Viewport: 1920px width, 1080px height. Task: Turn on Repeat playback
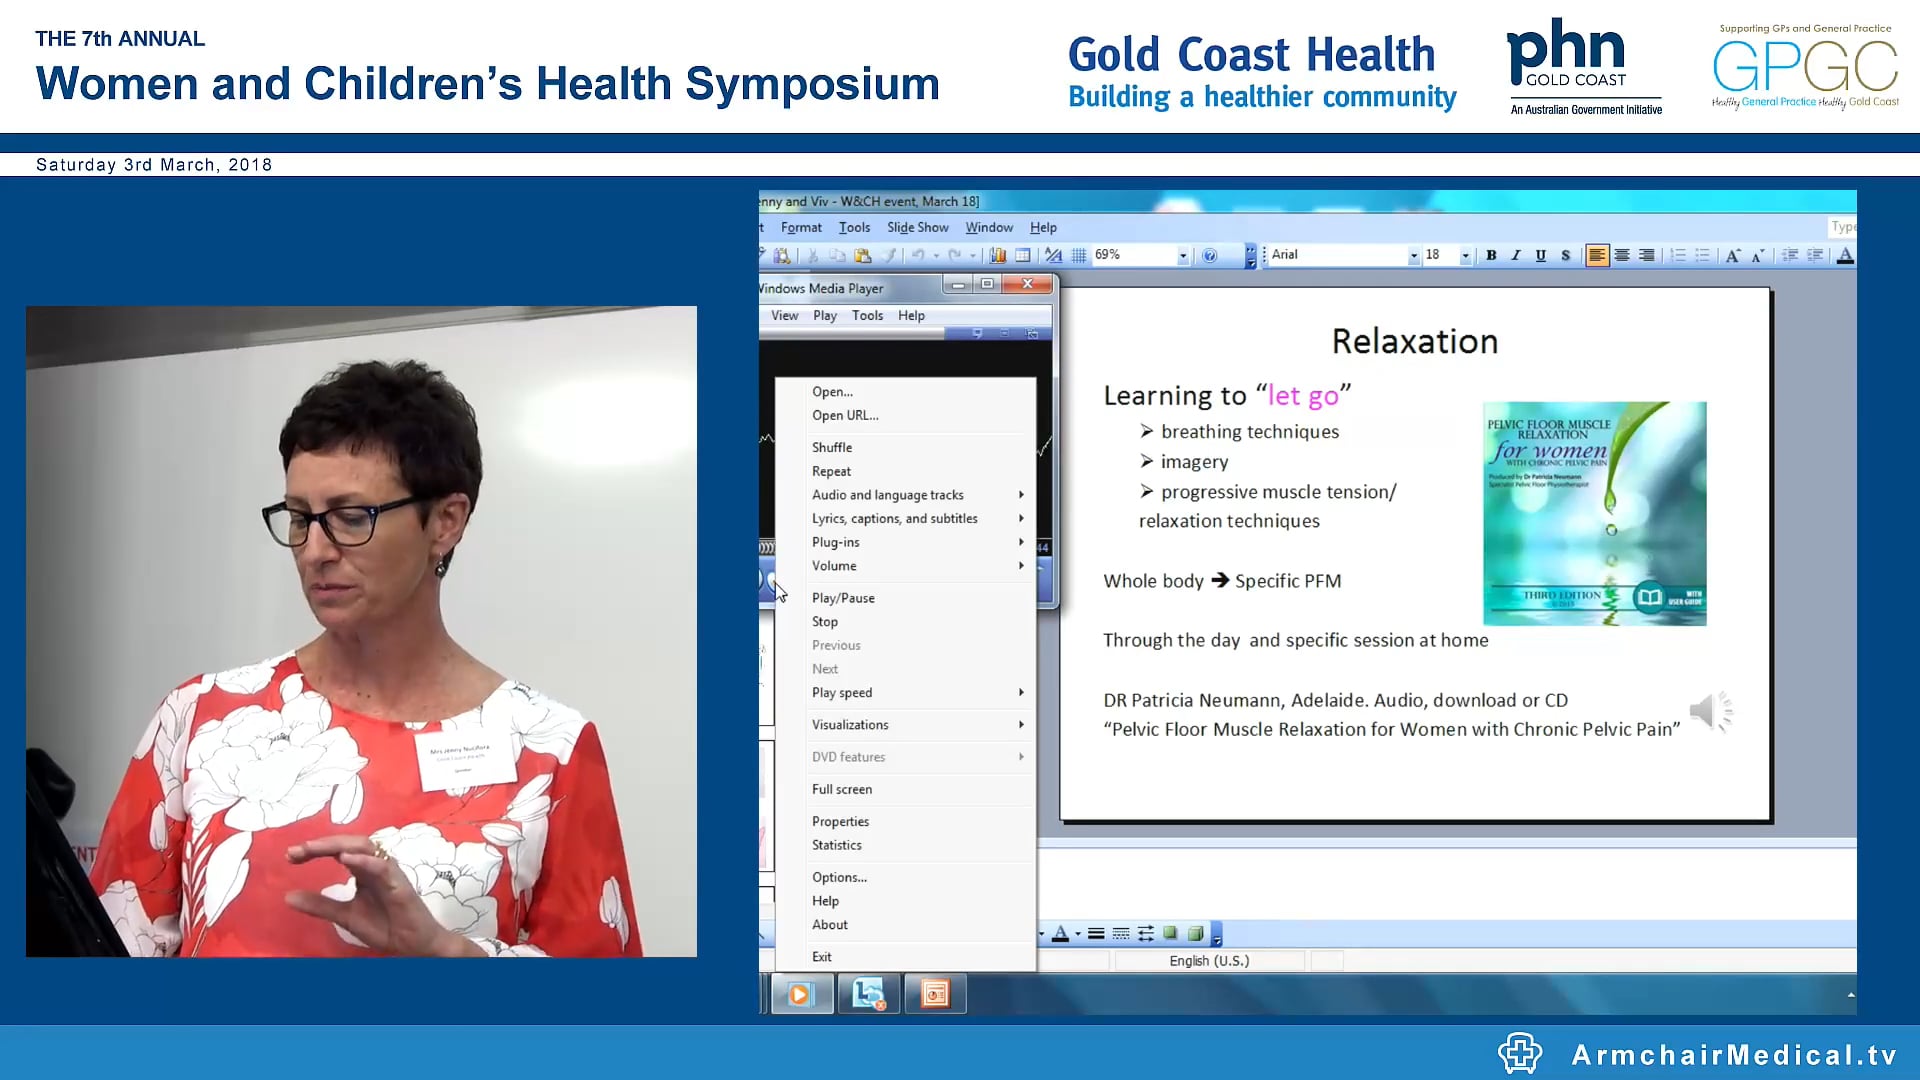[x=831, y=471]
